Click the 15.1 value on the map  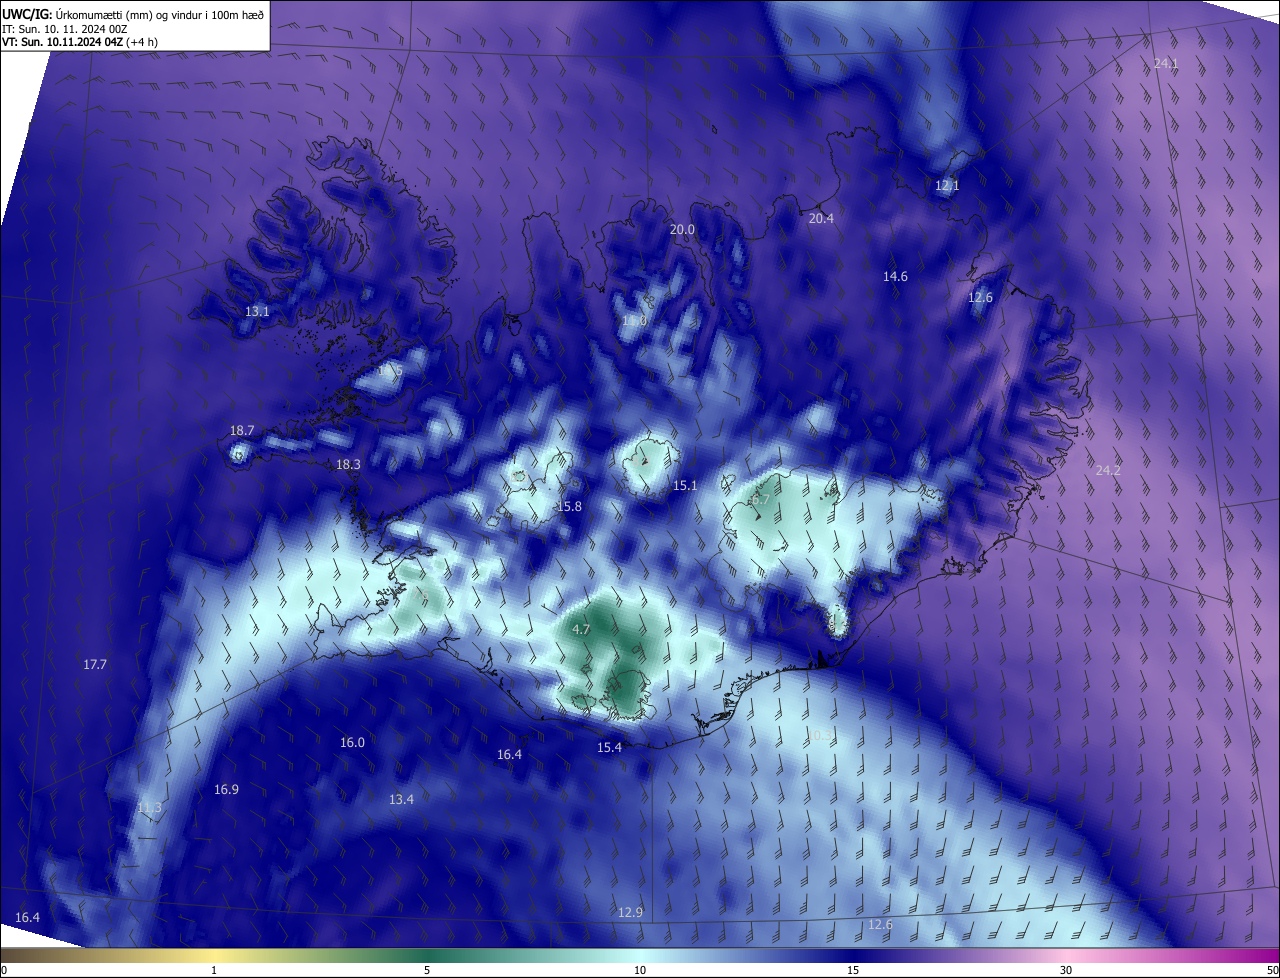685,485
